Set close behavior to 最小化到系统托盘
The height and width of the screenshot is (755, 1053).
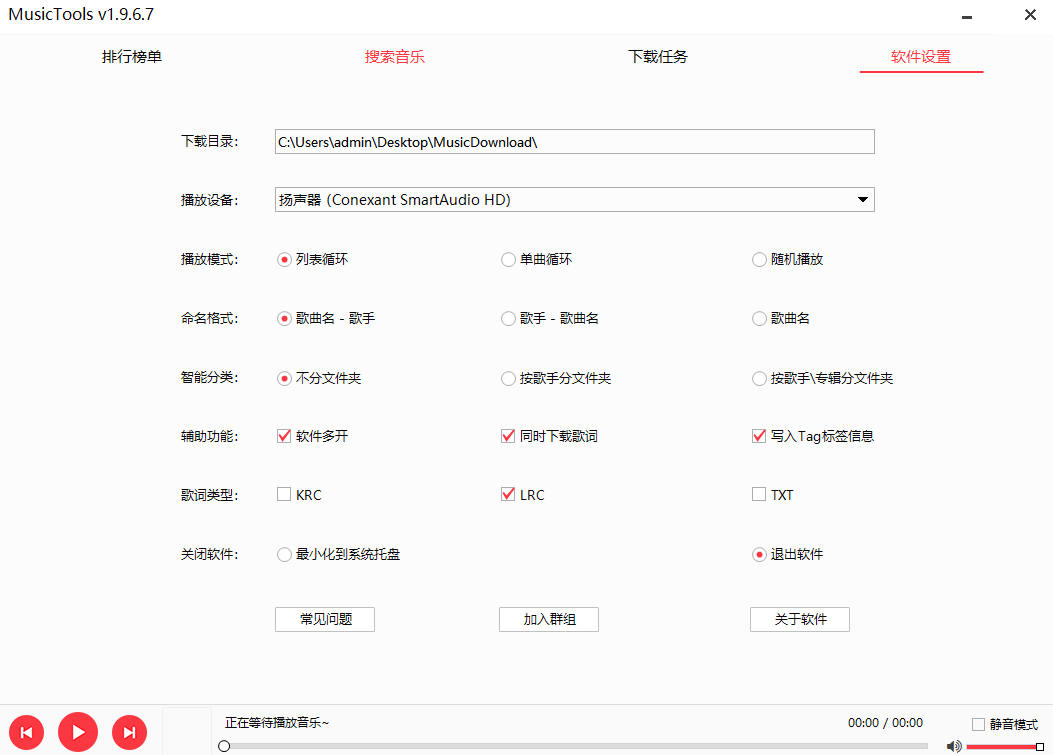(283, 553)
